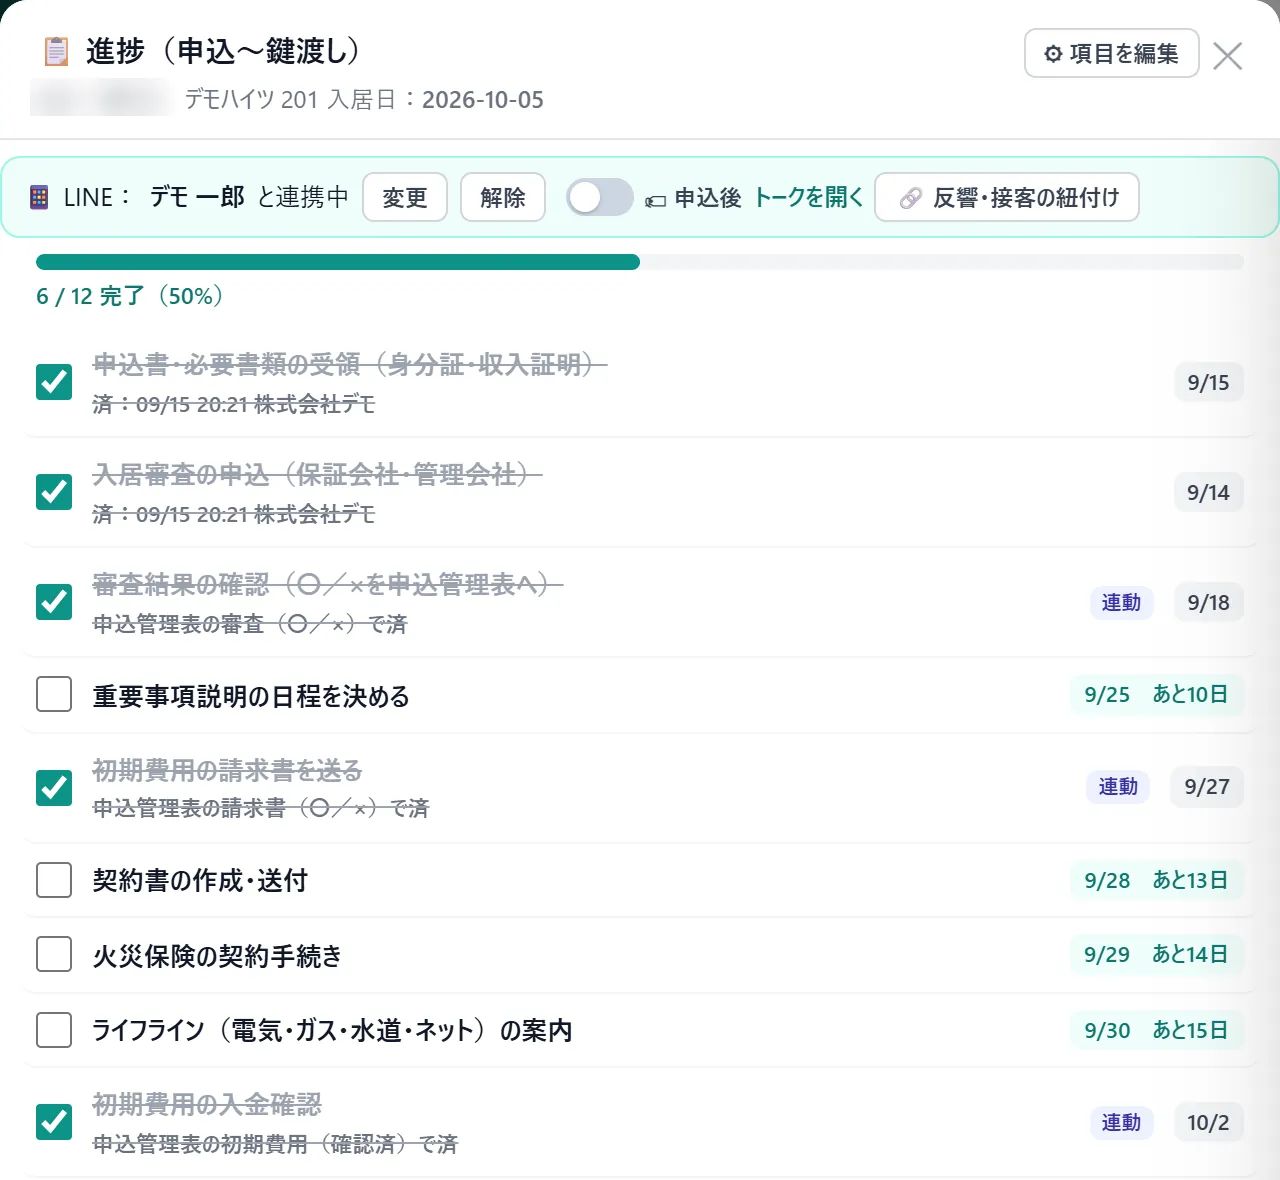Image resolution: width=1280 pixels, height=1180 pixels.
Task: Check 重要事項説明の日程を決める checkbox
Action: coord(54,694)
